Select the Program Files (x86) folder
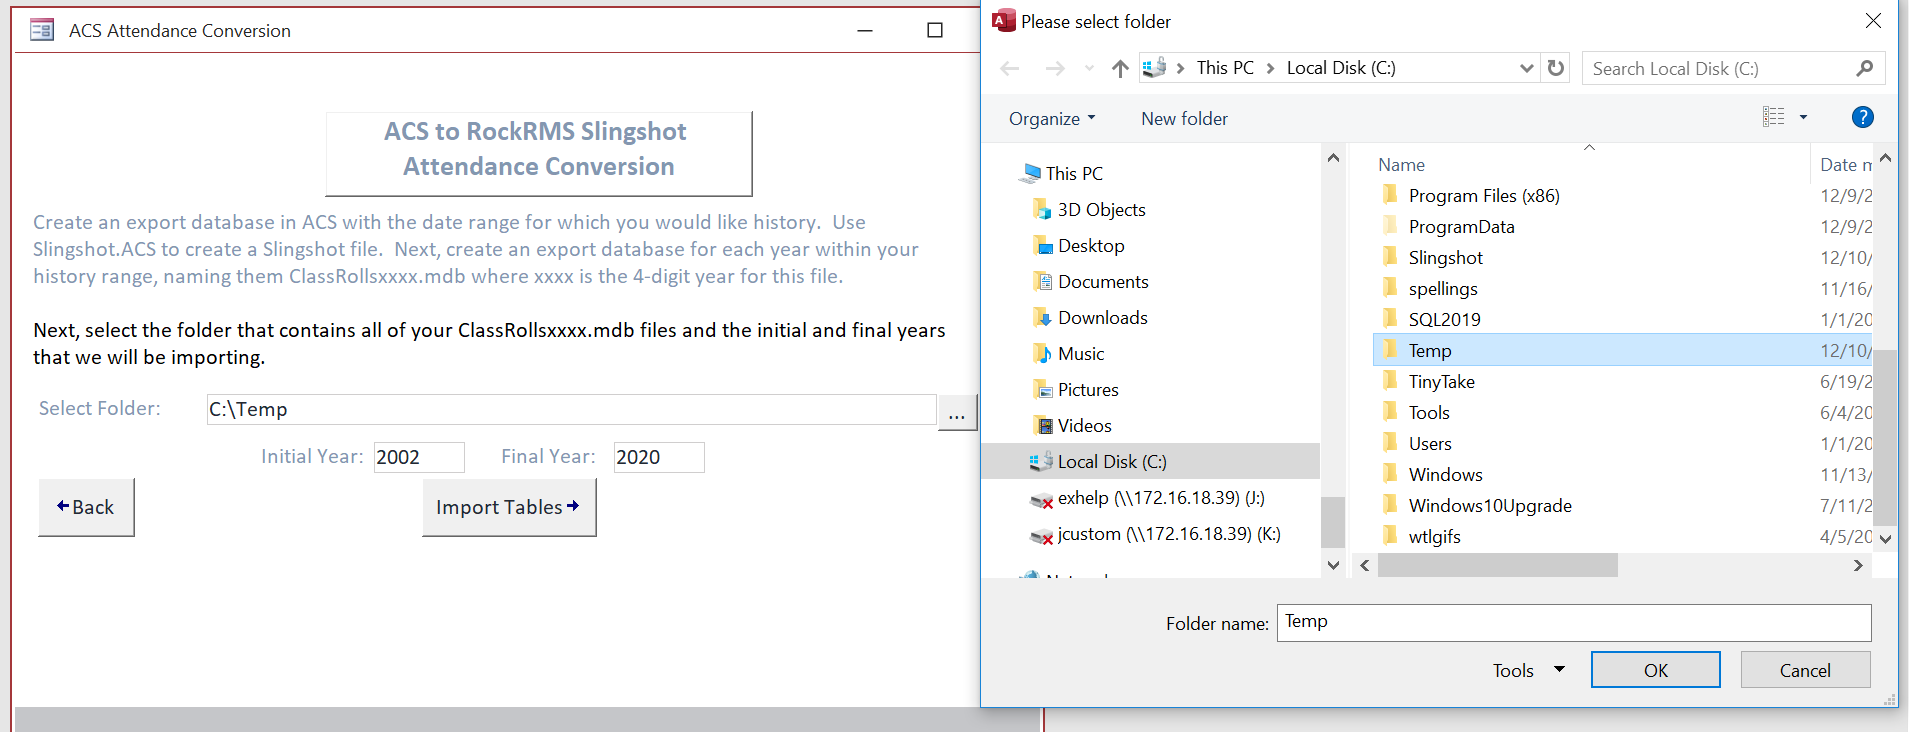 coord(1483,195)
